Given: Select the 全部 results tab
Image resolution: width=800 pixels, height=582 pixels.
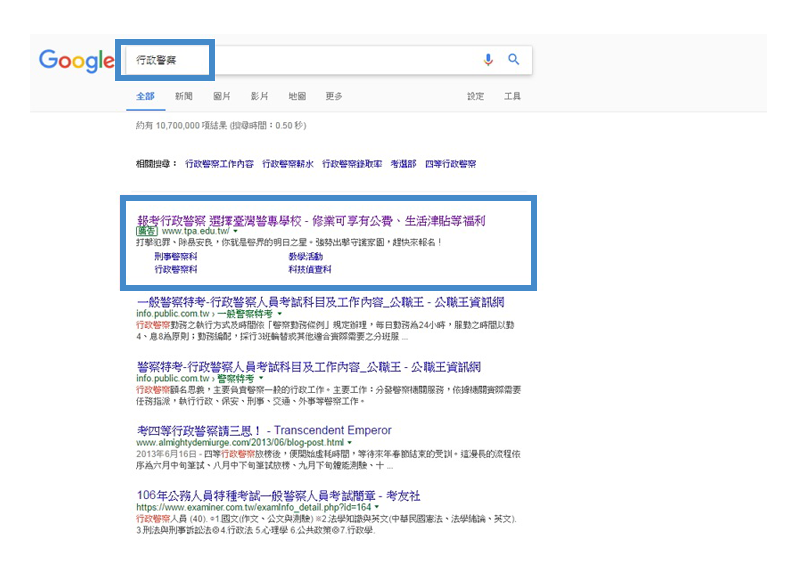Looking at the screenshot, I should (x=145, y=96).
